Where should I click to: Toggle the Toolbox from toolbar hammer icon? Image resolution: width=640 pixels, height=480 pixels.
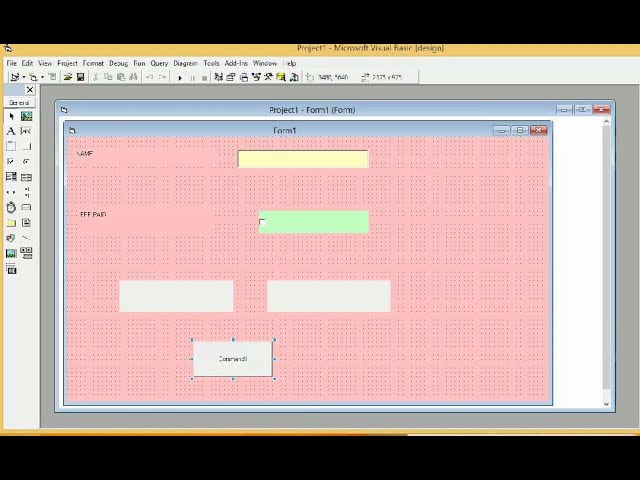[268, 77]
